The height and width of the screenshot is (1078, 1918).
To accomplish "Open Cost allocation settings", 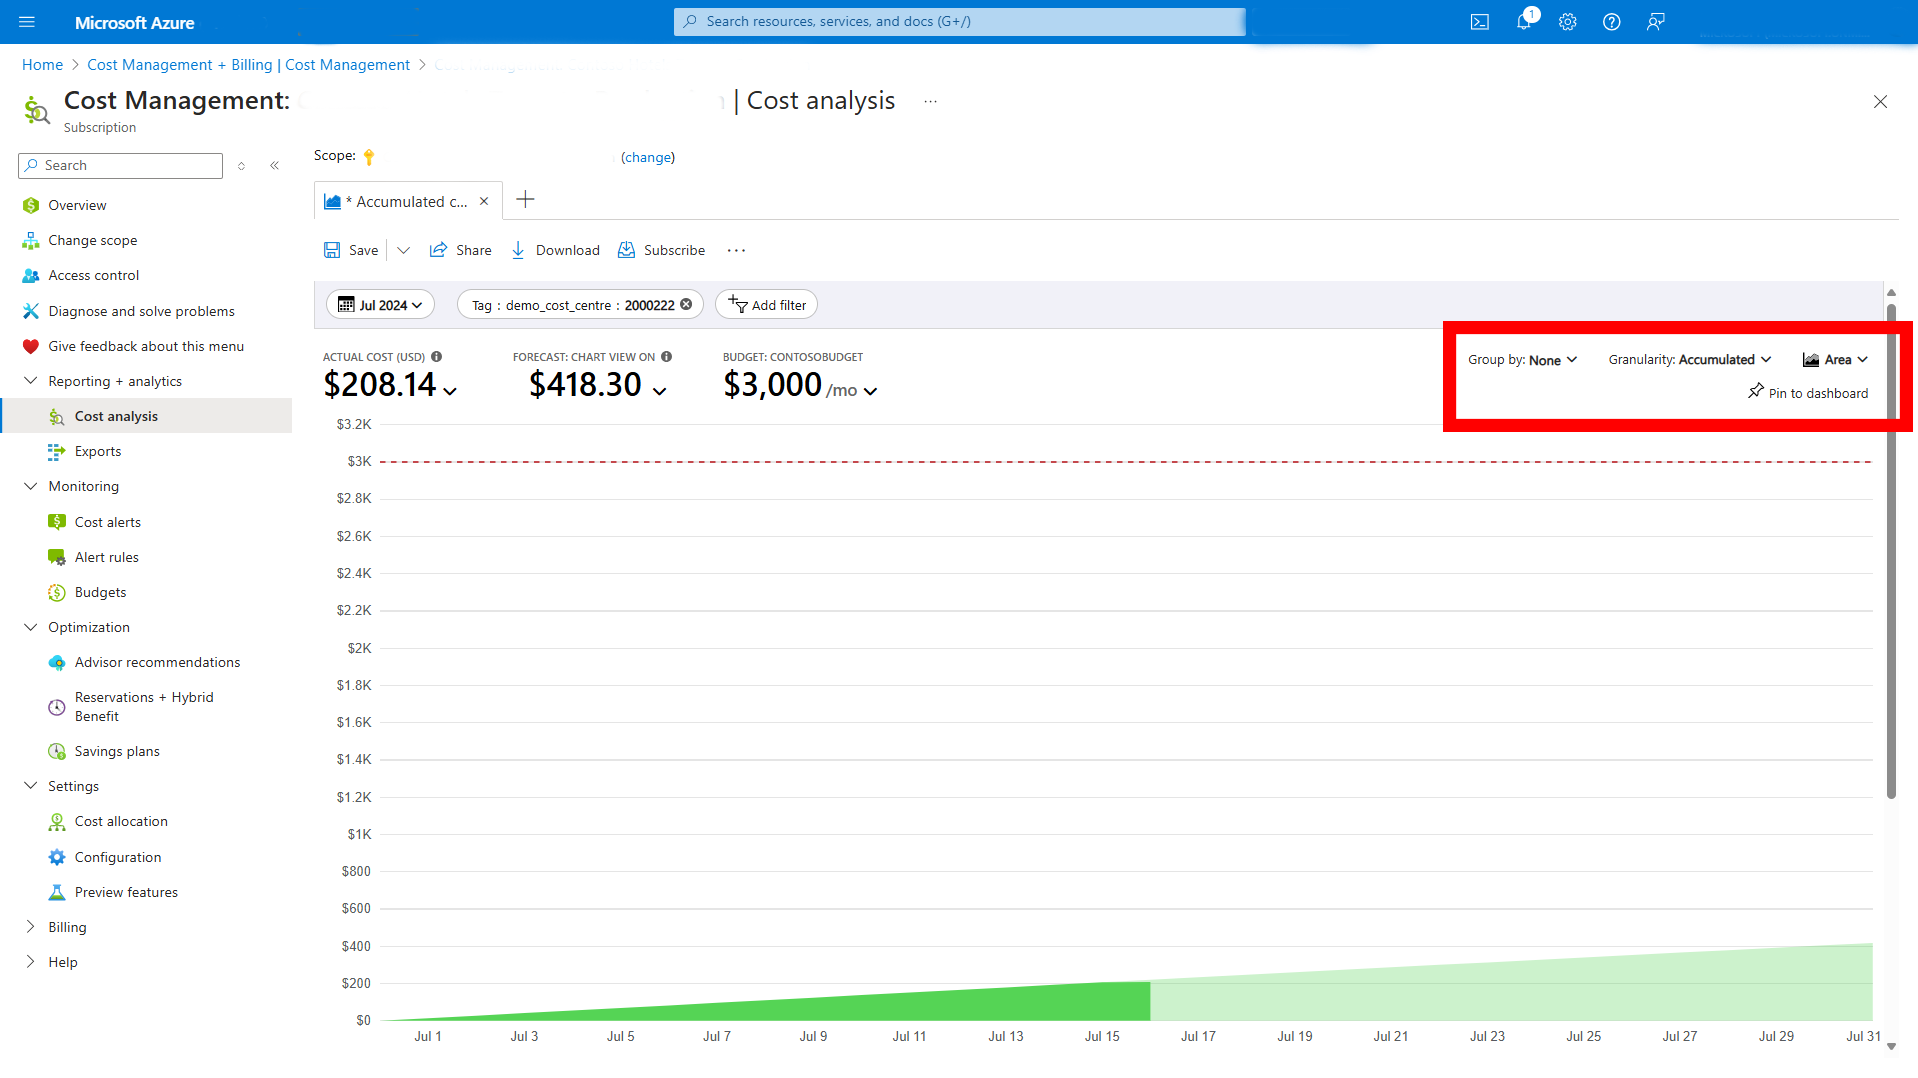I will (121, 821).
